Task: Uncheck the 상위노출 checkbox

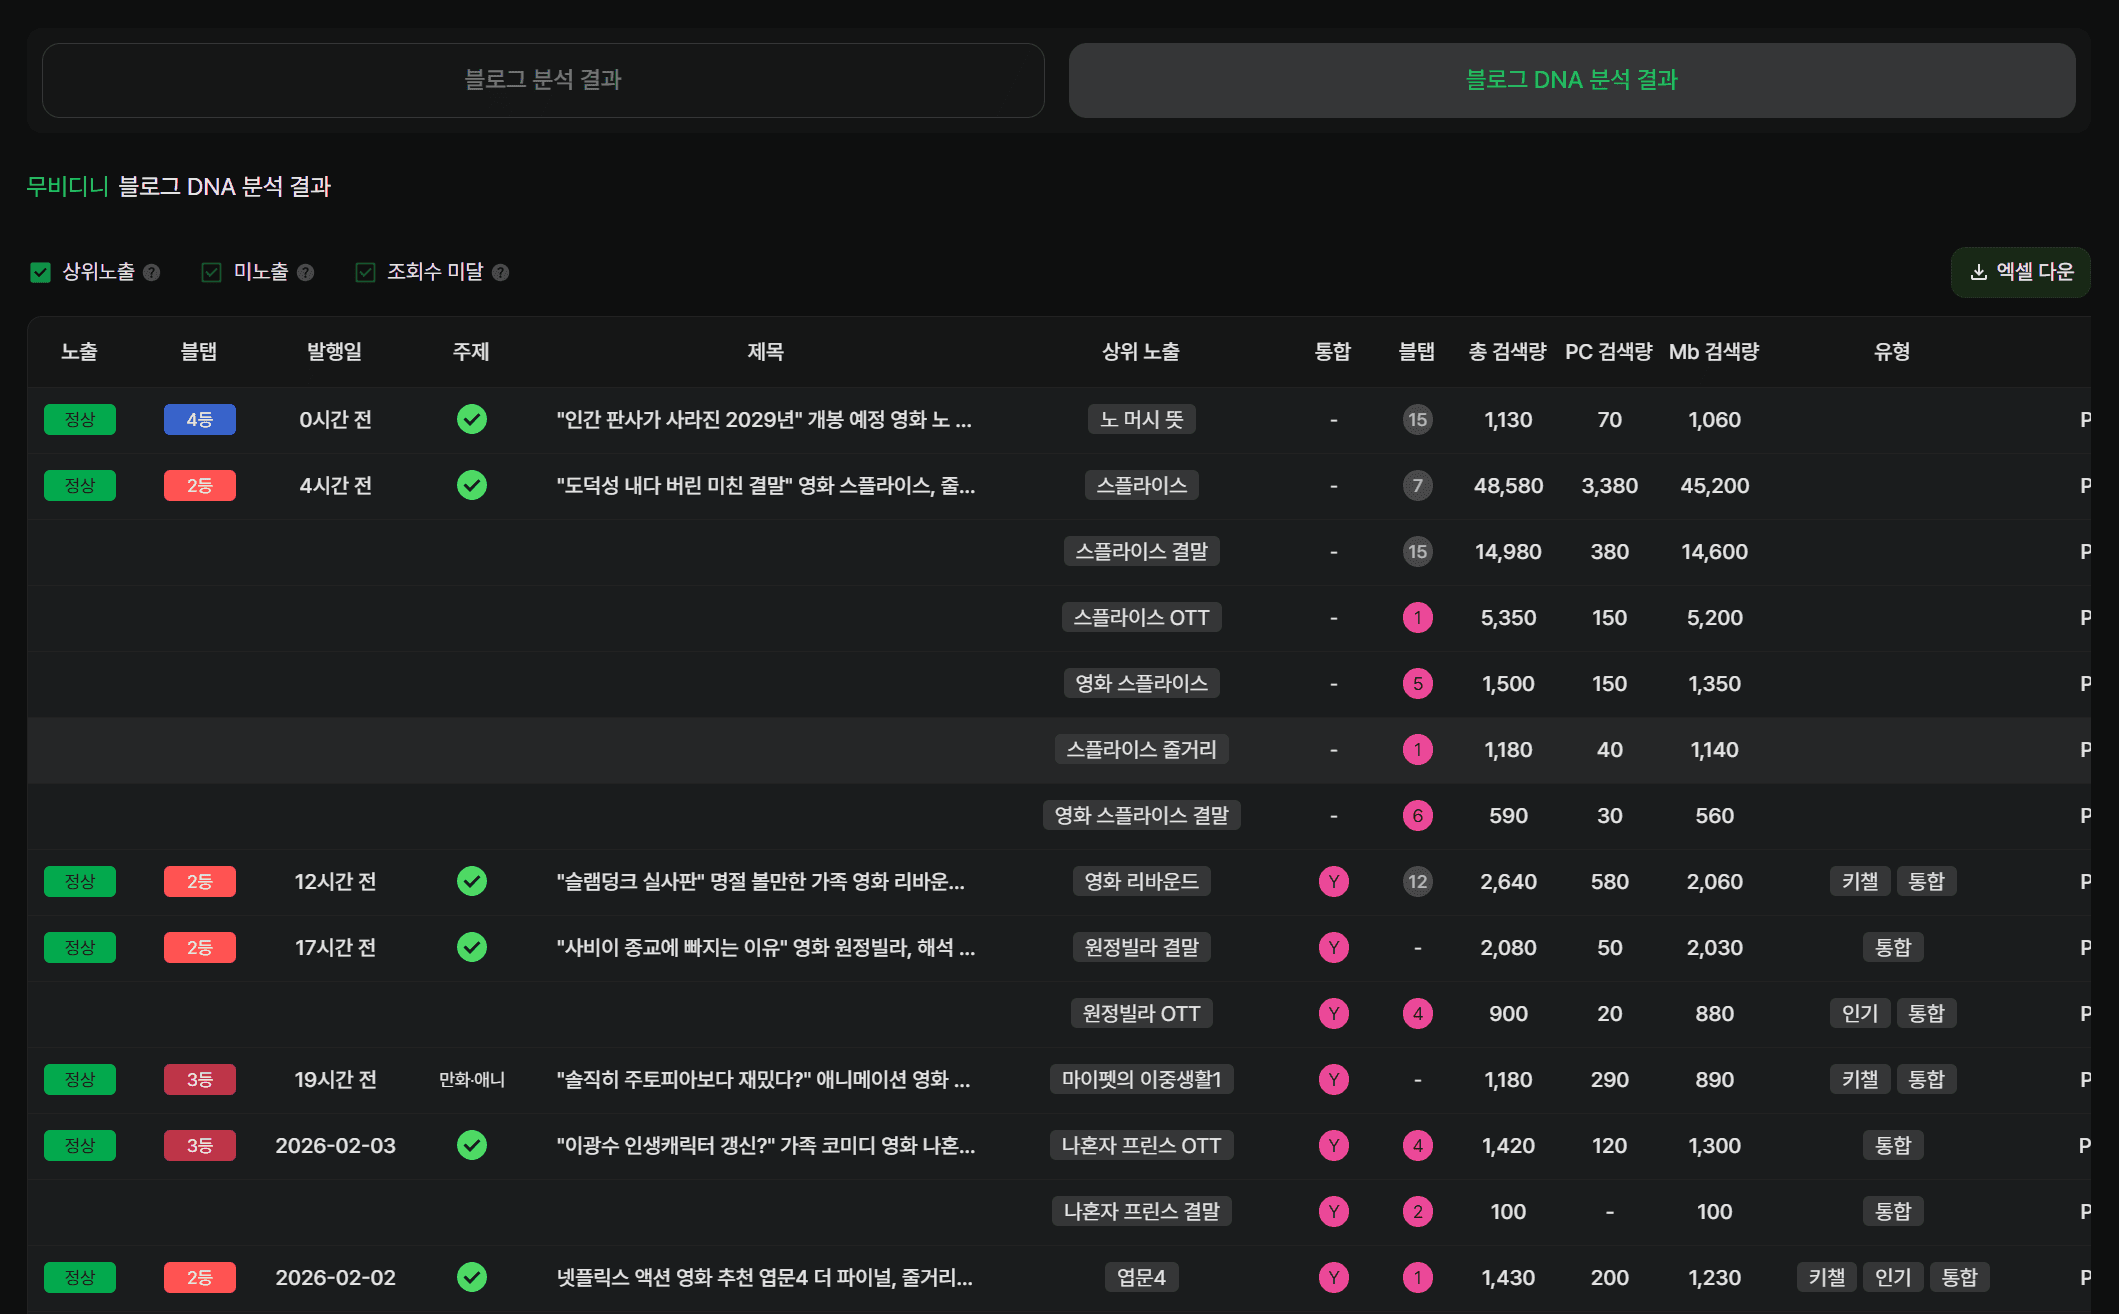Action: tap(41, 272)
